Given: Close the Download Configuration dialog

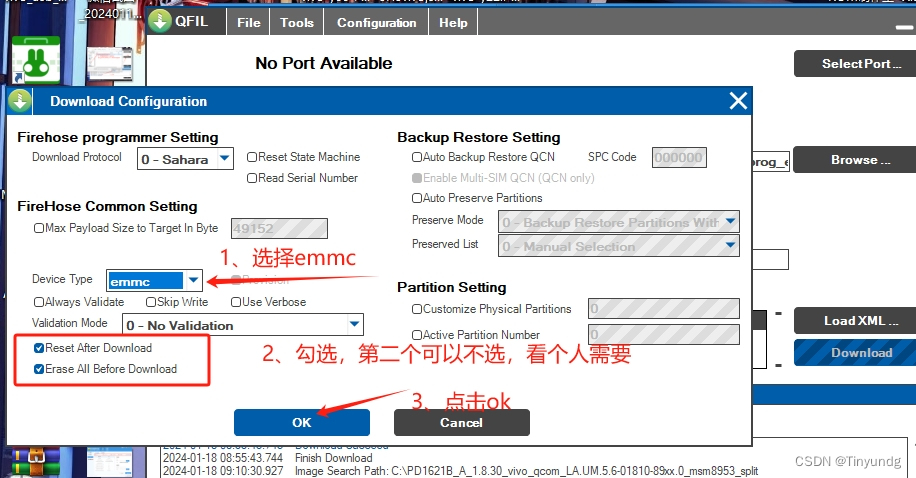Looking at the screenshot, I should point(738,101).
